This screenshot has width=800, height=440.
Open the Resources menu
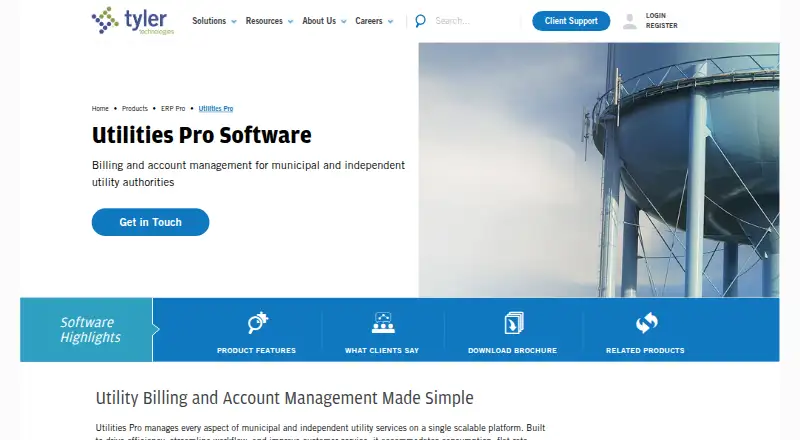(264, 21)
